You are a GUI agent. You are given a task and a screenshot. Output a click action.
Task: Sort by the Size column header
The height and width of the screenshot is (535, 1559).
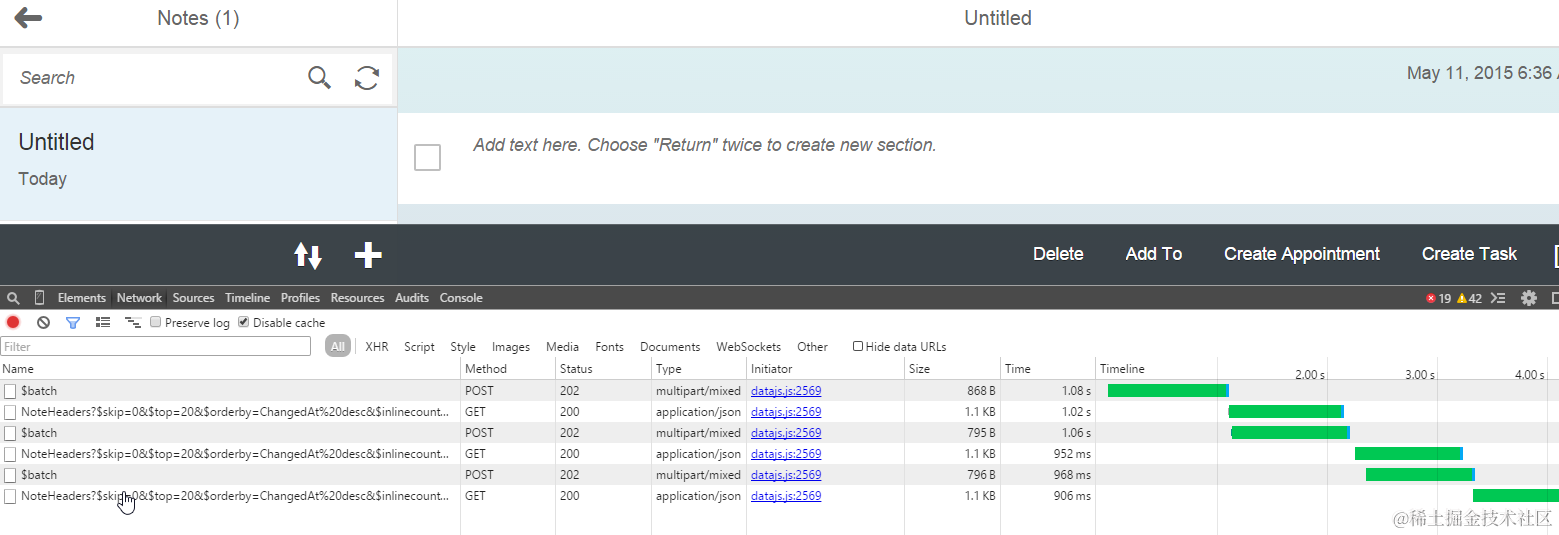pos(952,369)
